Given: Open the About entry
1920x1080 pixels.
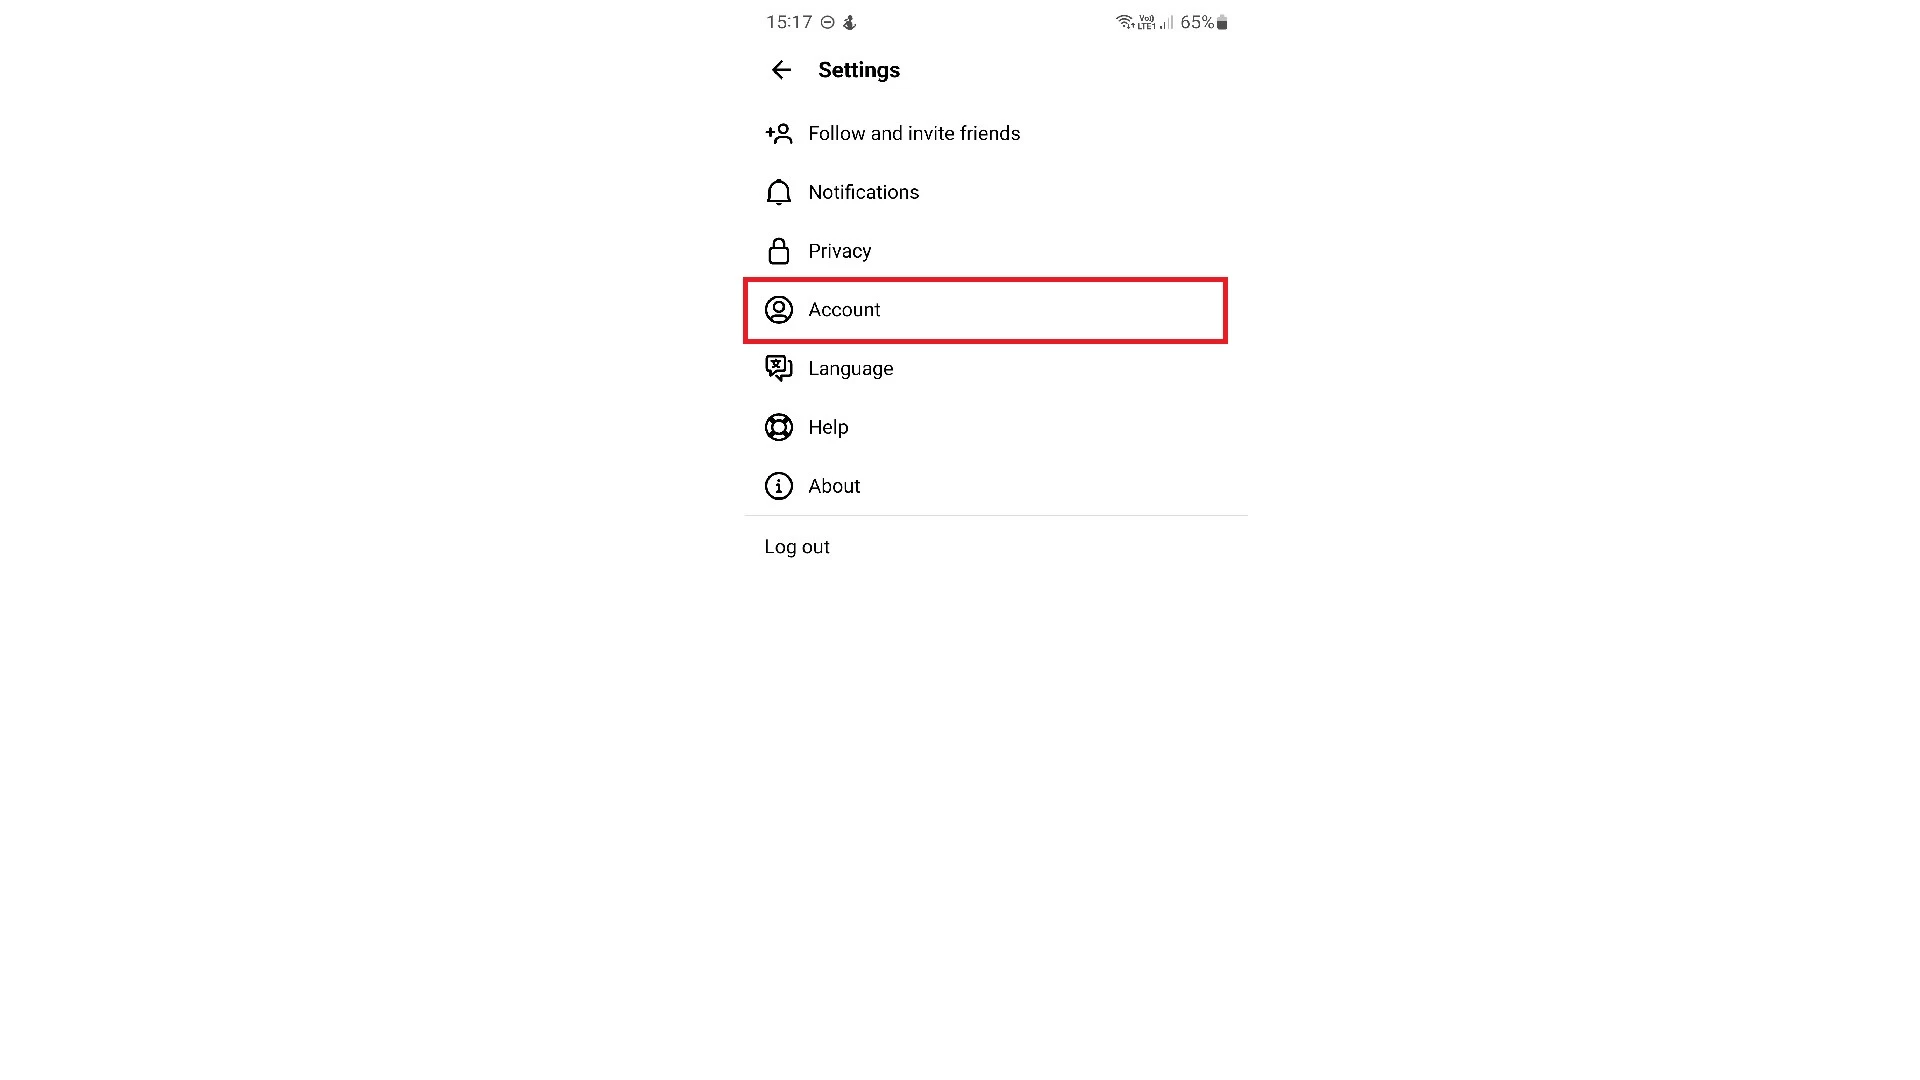Looking at the screenshot, I should tap(995, 486).
